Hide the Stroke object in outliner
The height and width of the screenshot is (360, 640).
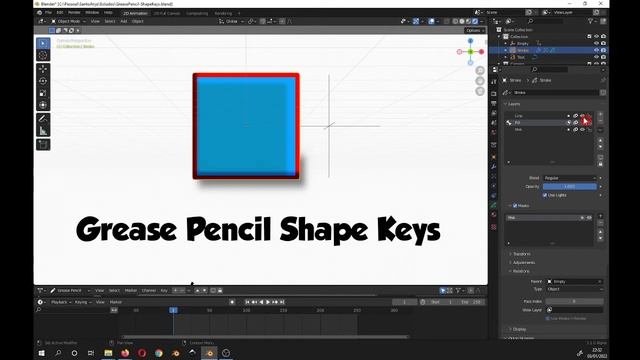(596, 50)
